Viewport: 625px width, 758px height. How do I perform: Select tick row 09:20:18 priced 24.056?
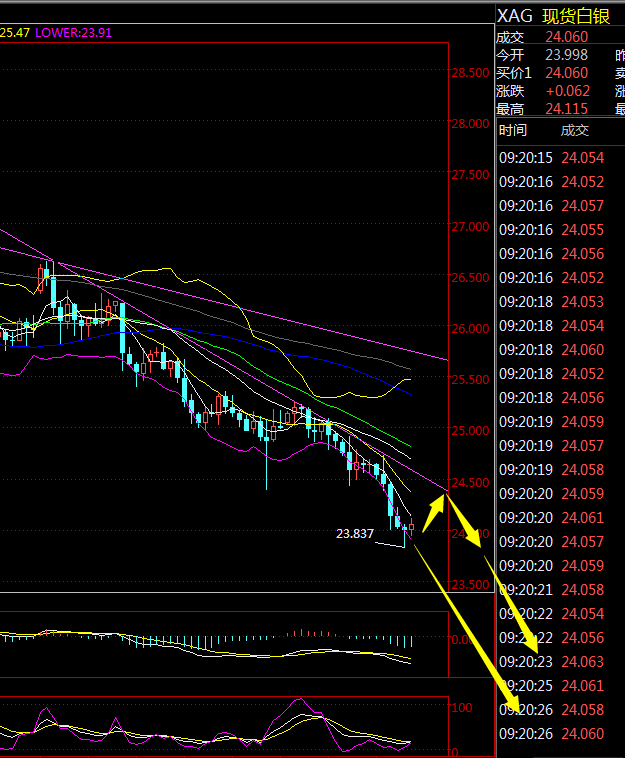[552, 398]
